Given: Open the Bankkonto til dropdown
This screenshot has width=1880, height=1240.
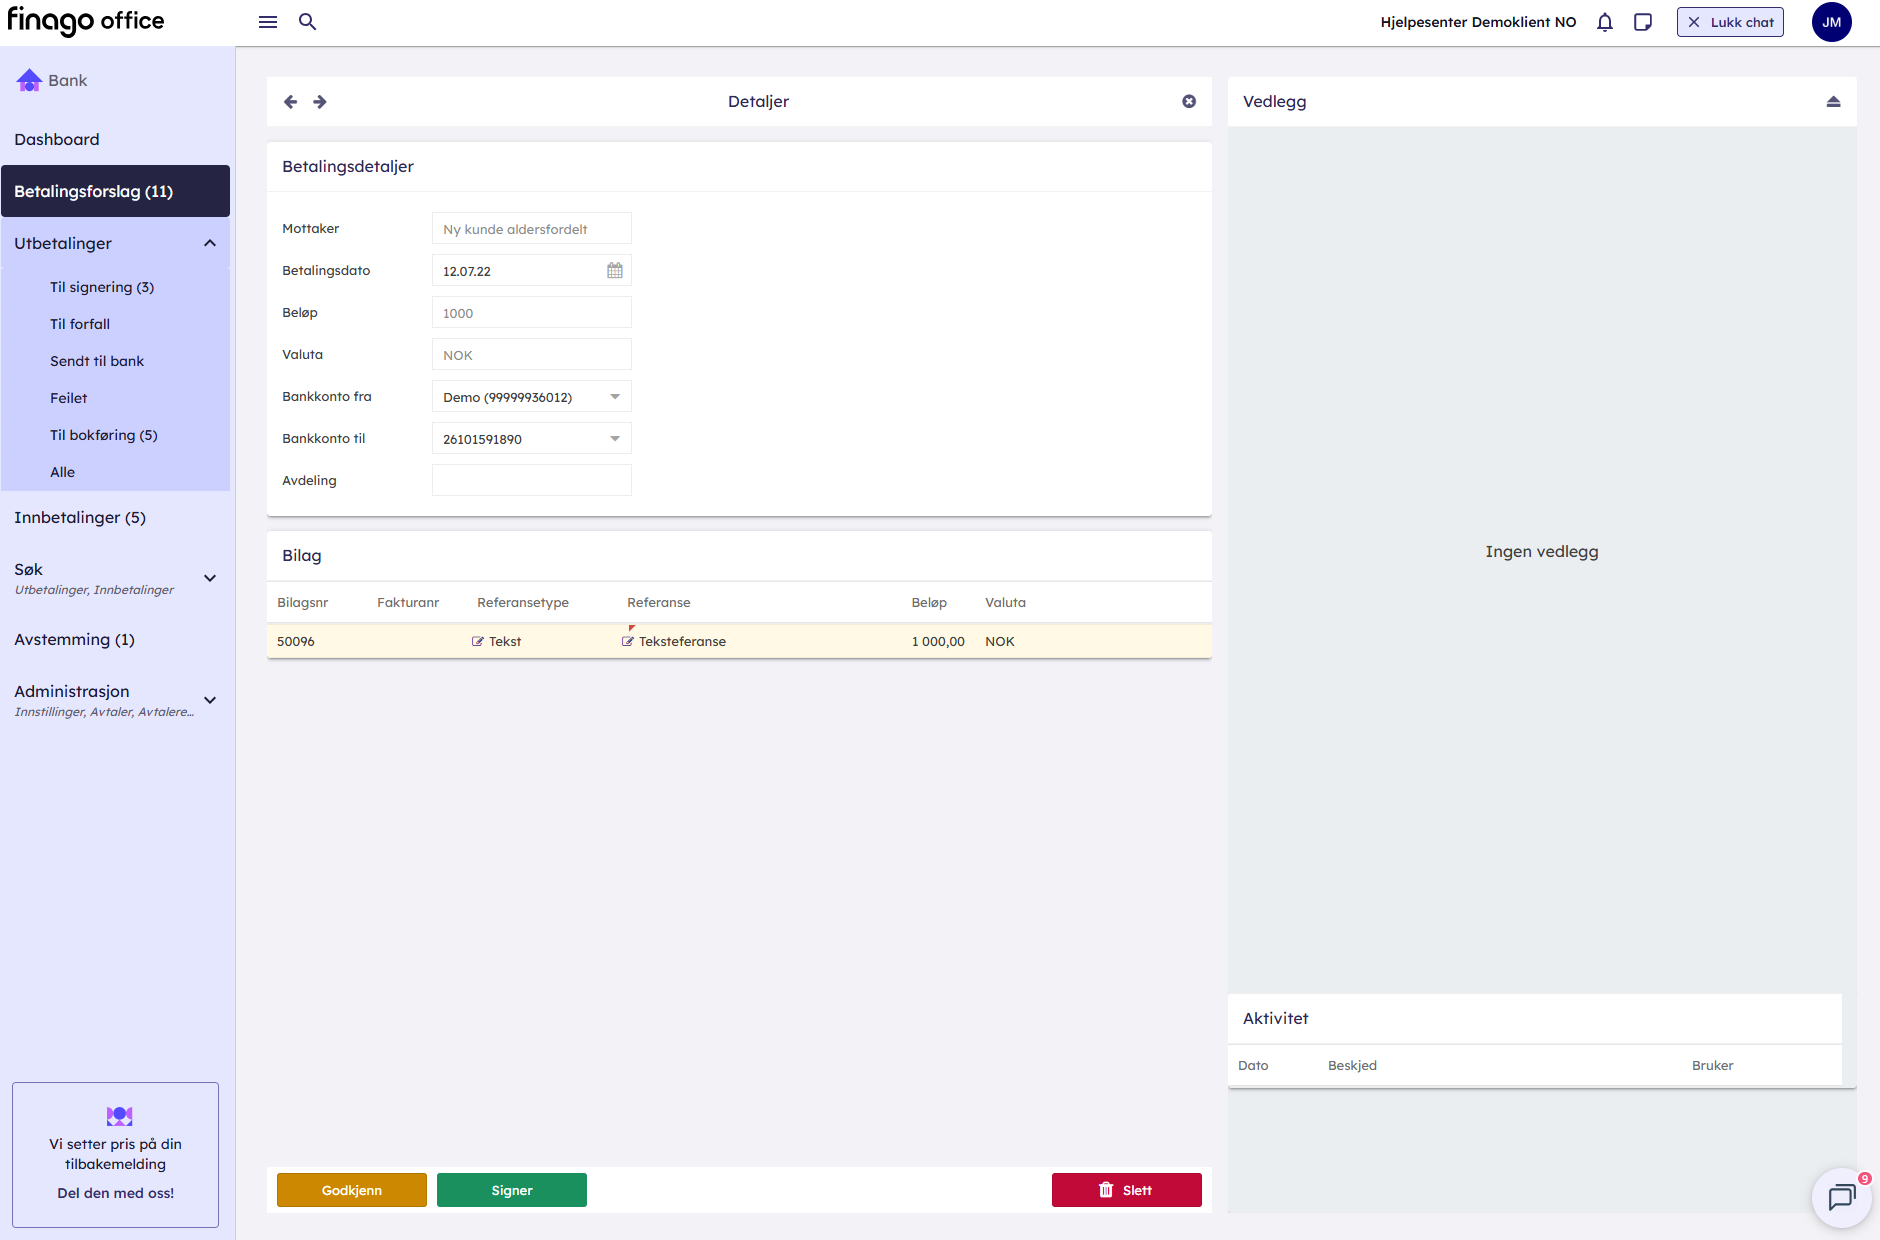Looking at the screenshot, I should [x=615, y=439].
